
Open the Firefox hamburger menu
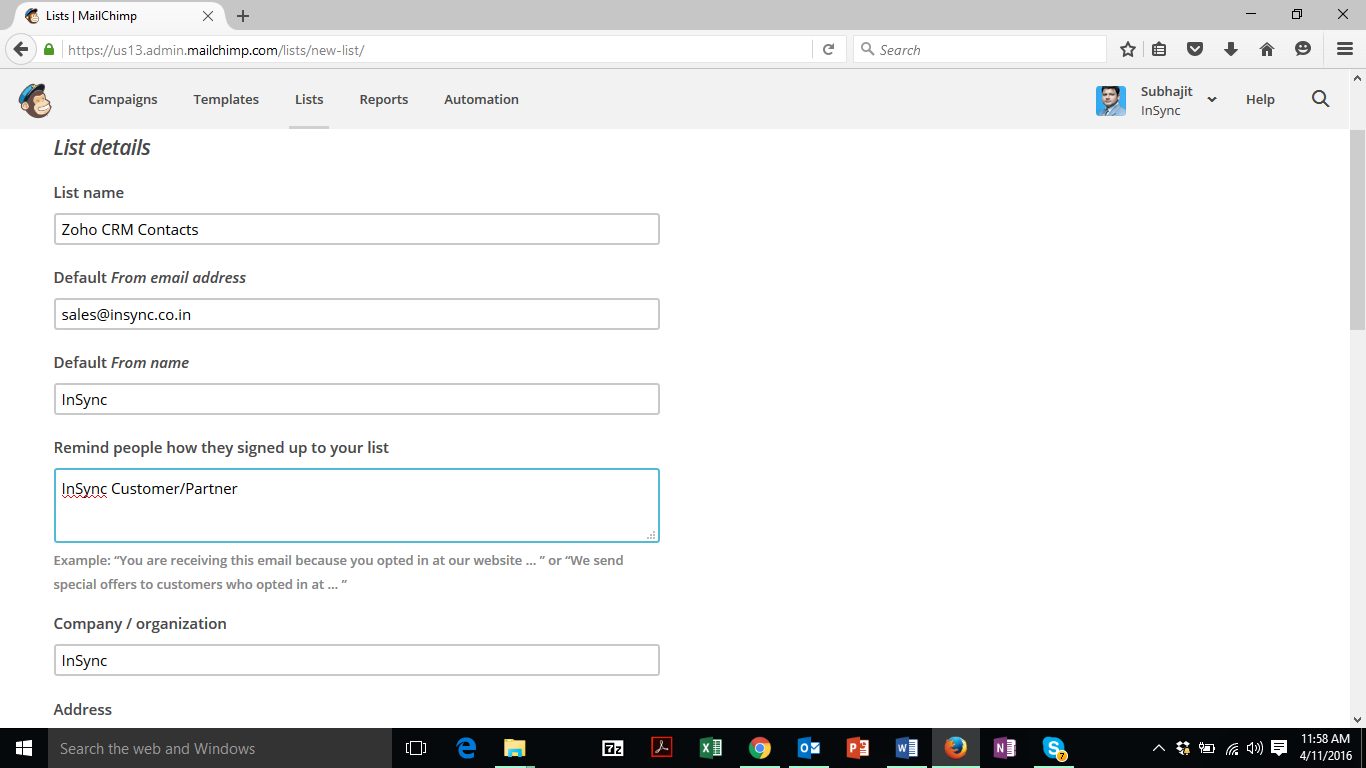(1345, 49)
